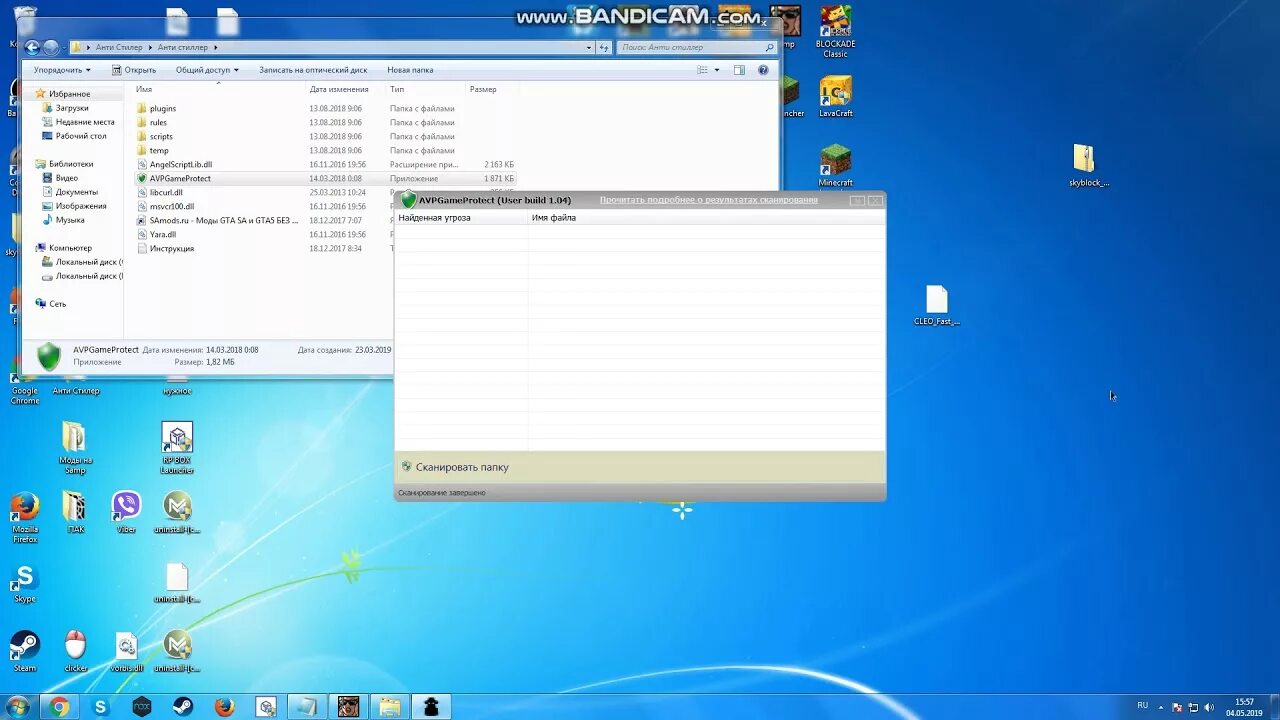The height and width of the screenshot is (720, 1280).
Task: Select the Инструкция text file
Action: point(171,248)
